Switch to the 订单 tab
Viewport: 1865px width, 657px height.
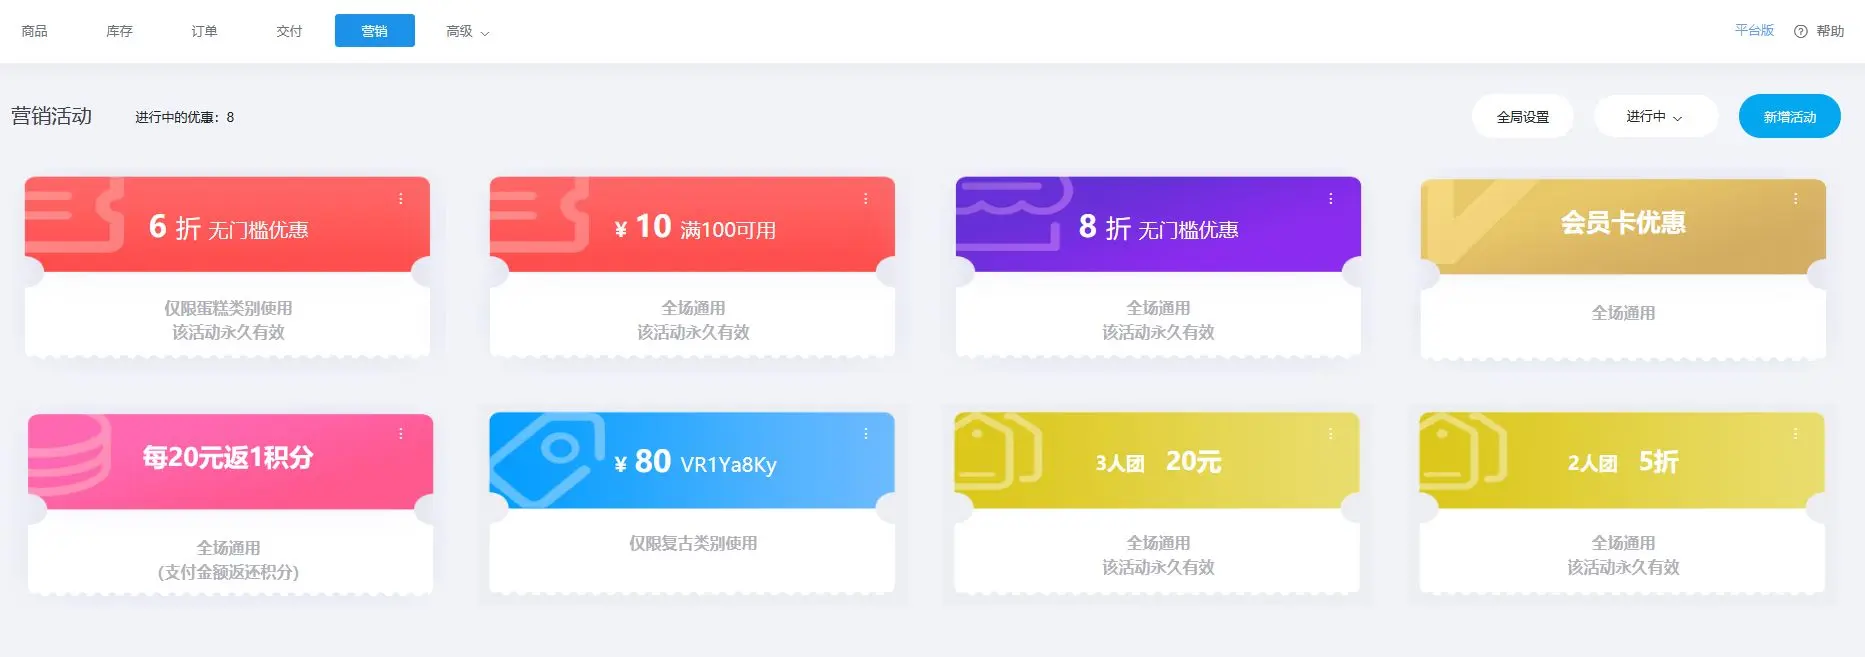point(204,32)
